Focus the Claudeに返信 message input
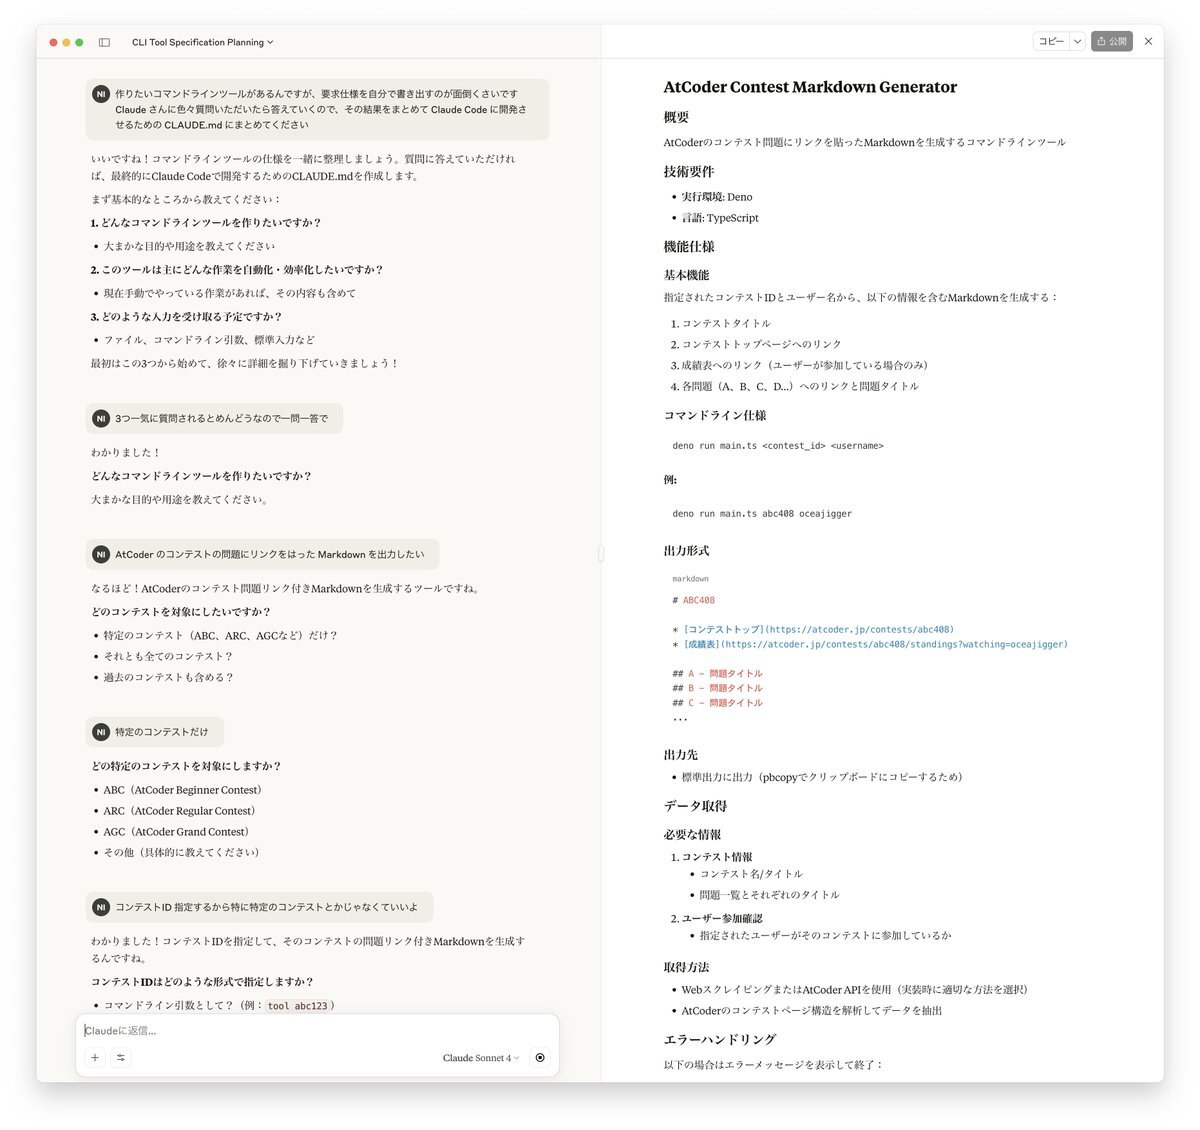Screen dimensions: 1200x1130 [317, 1030]
